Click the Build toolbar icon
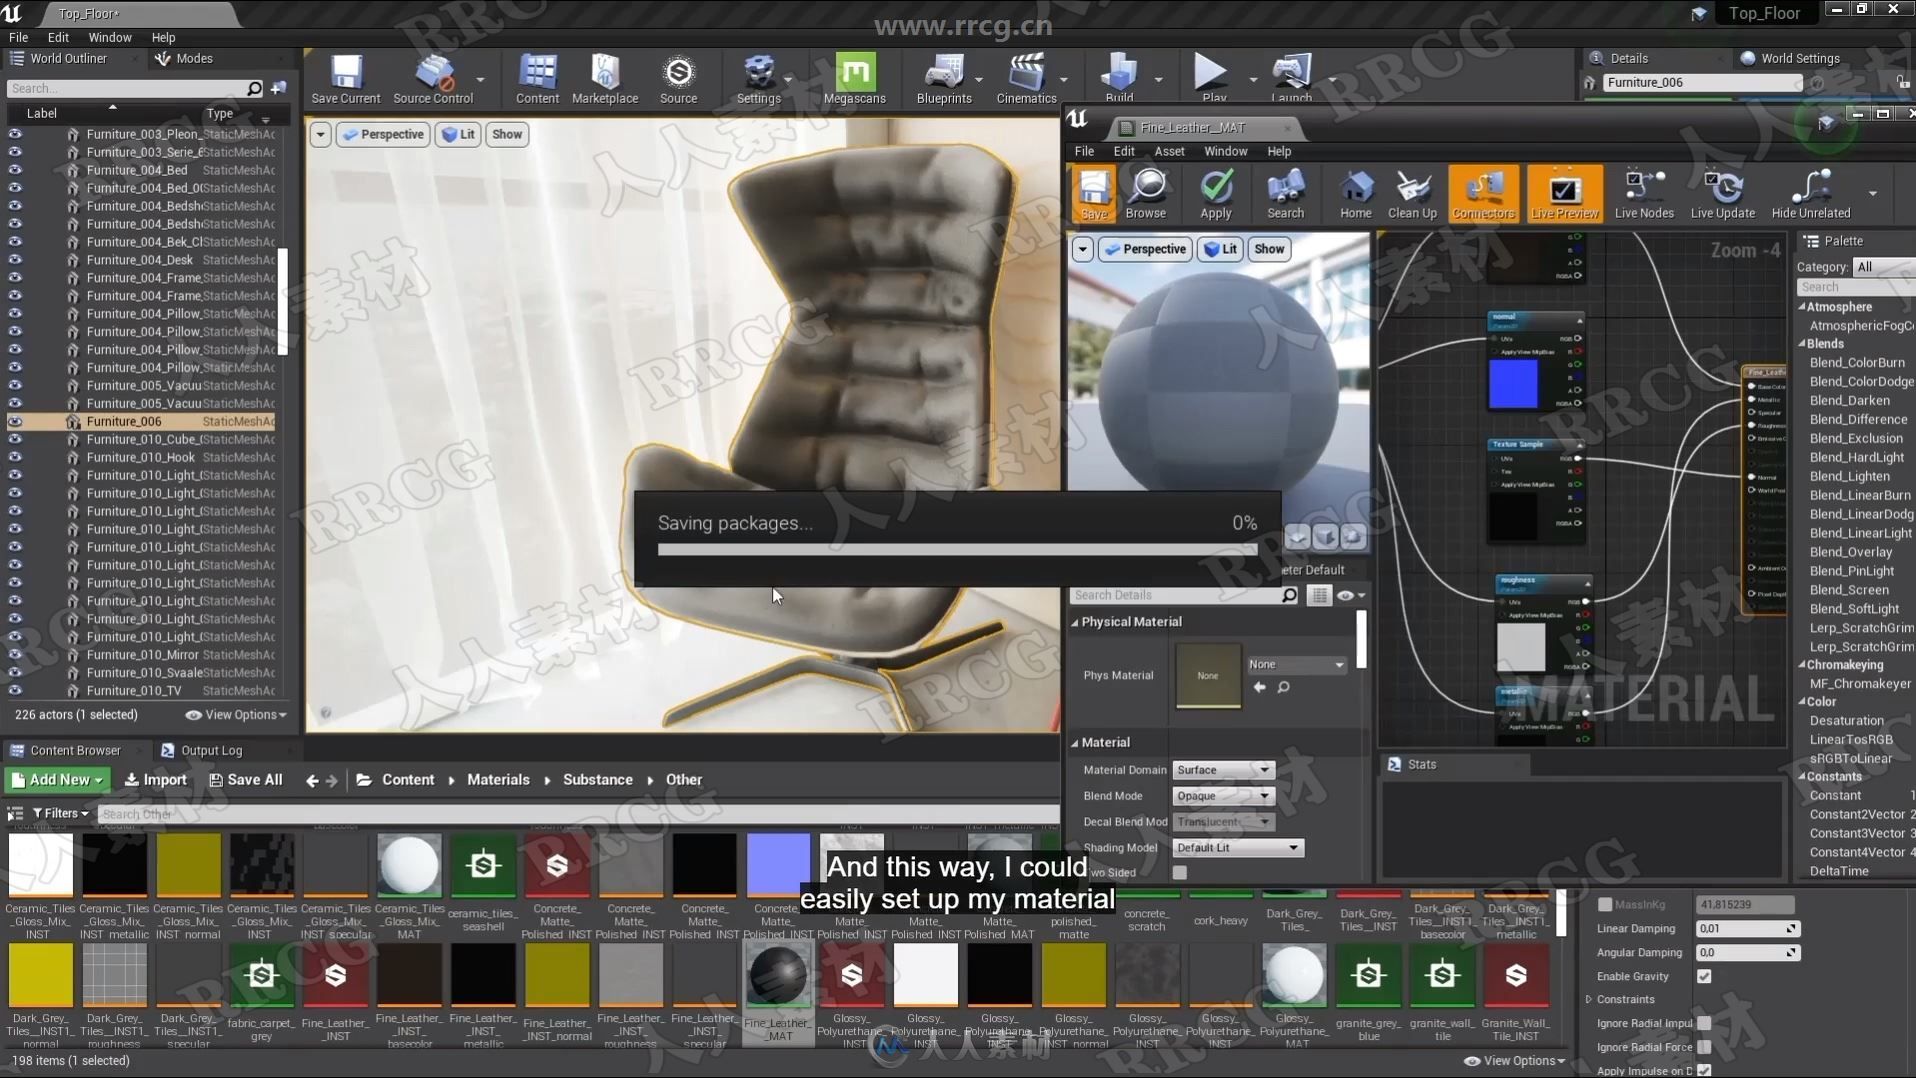 click(x=1119, y=79)
